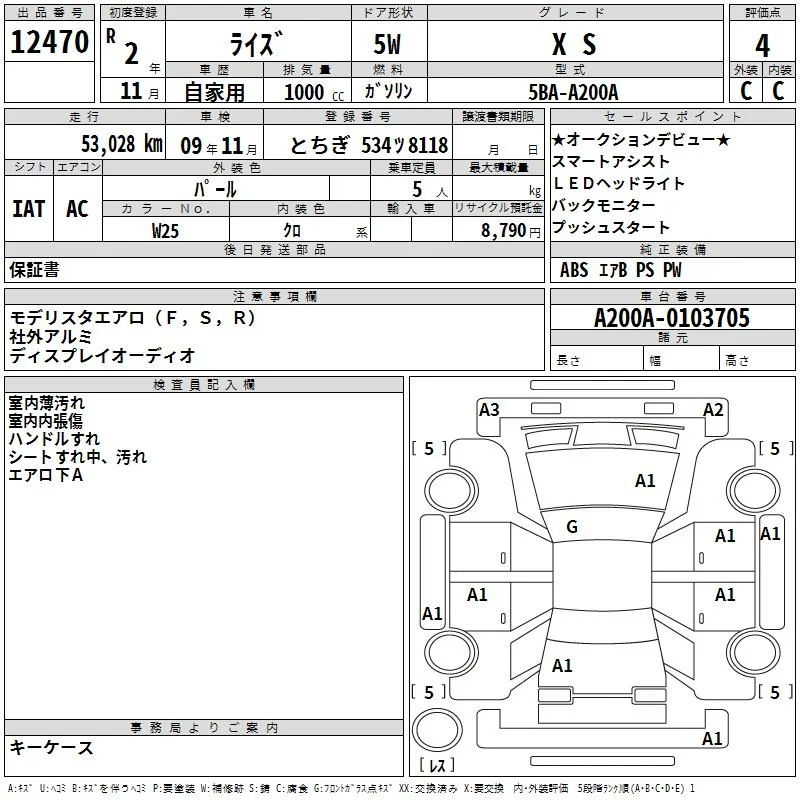800x800 pixels.
Task: Click the A1 mark on the hood
Action: coord(645,481)
